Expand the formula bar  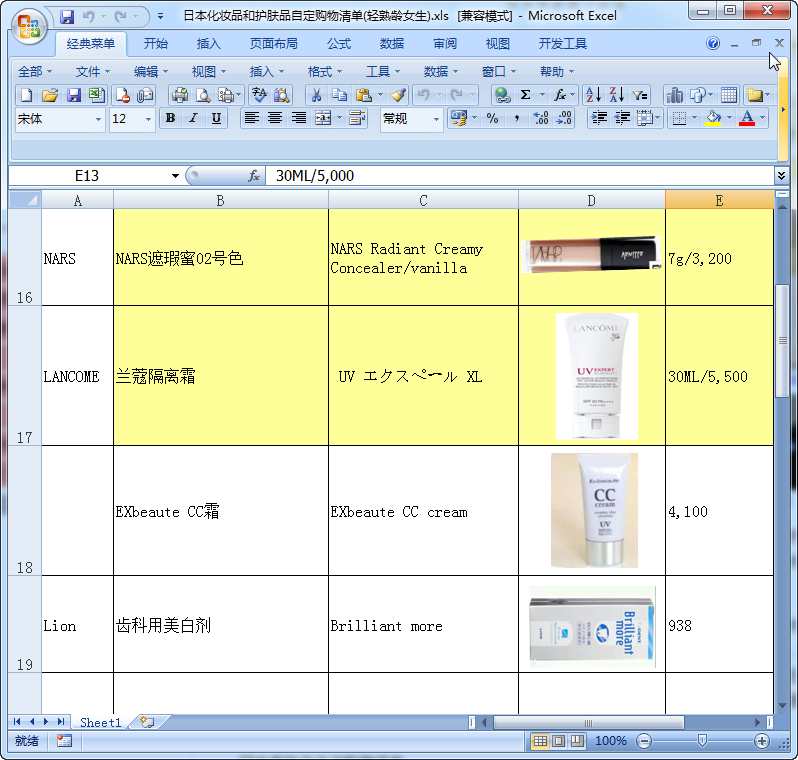coord(781,176)
